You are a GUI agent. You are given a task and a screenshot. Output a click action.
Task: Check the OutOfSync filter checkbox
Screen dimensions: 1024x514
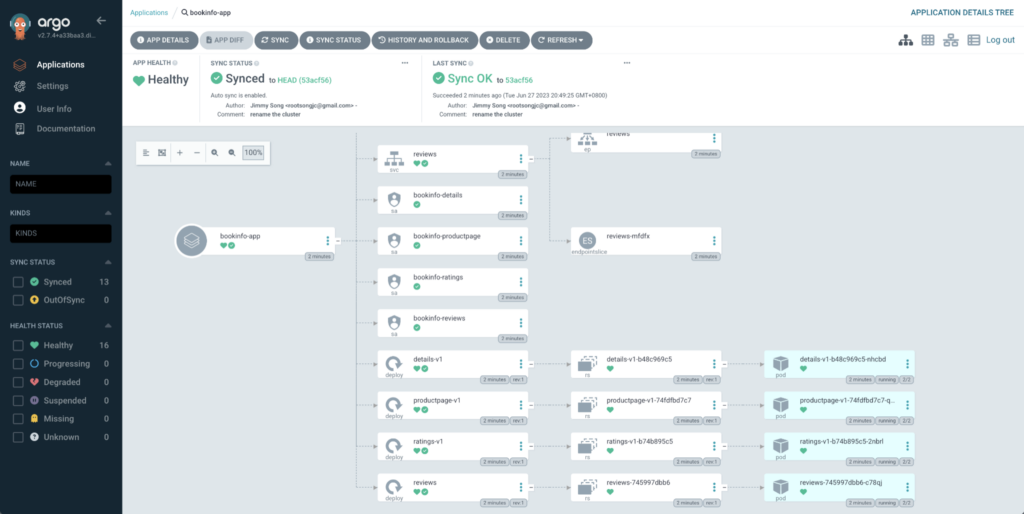tap(18, 300)
